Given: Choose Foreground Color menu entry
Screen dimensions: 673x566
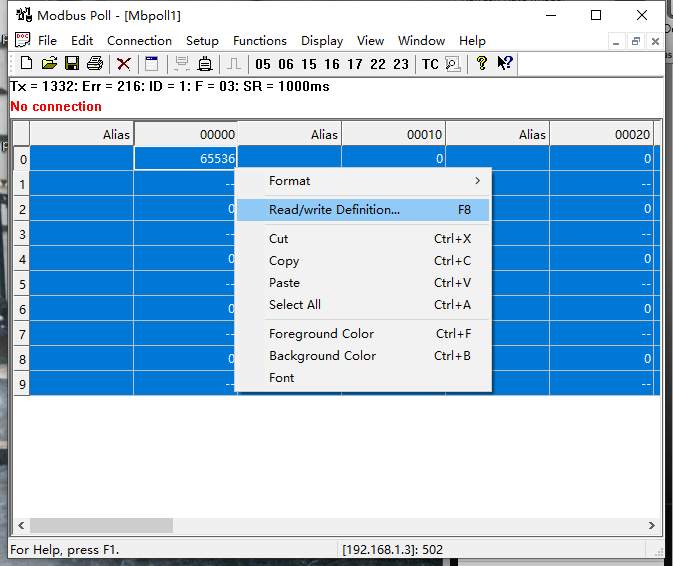Looking at the screenshot, I should tap(363, 333).
